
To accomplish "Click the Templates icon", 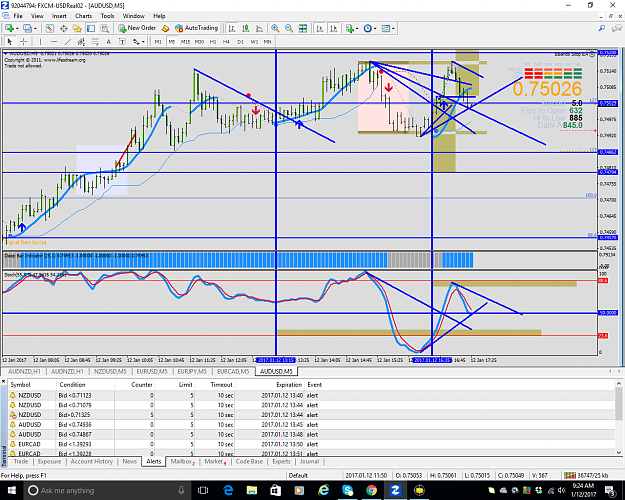I will pyautogui.click(x=385, y=28).
